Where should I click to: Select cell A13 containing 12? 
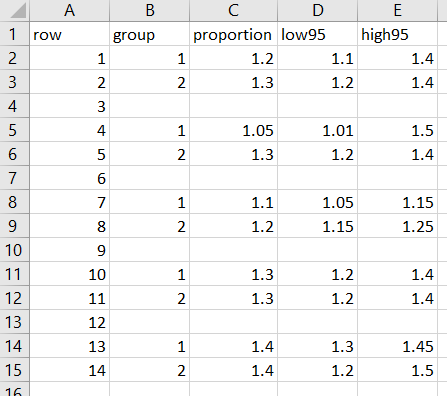point(70,322)
